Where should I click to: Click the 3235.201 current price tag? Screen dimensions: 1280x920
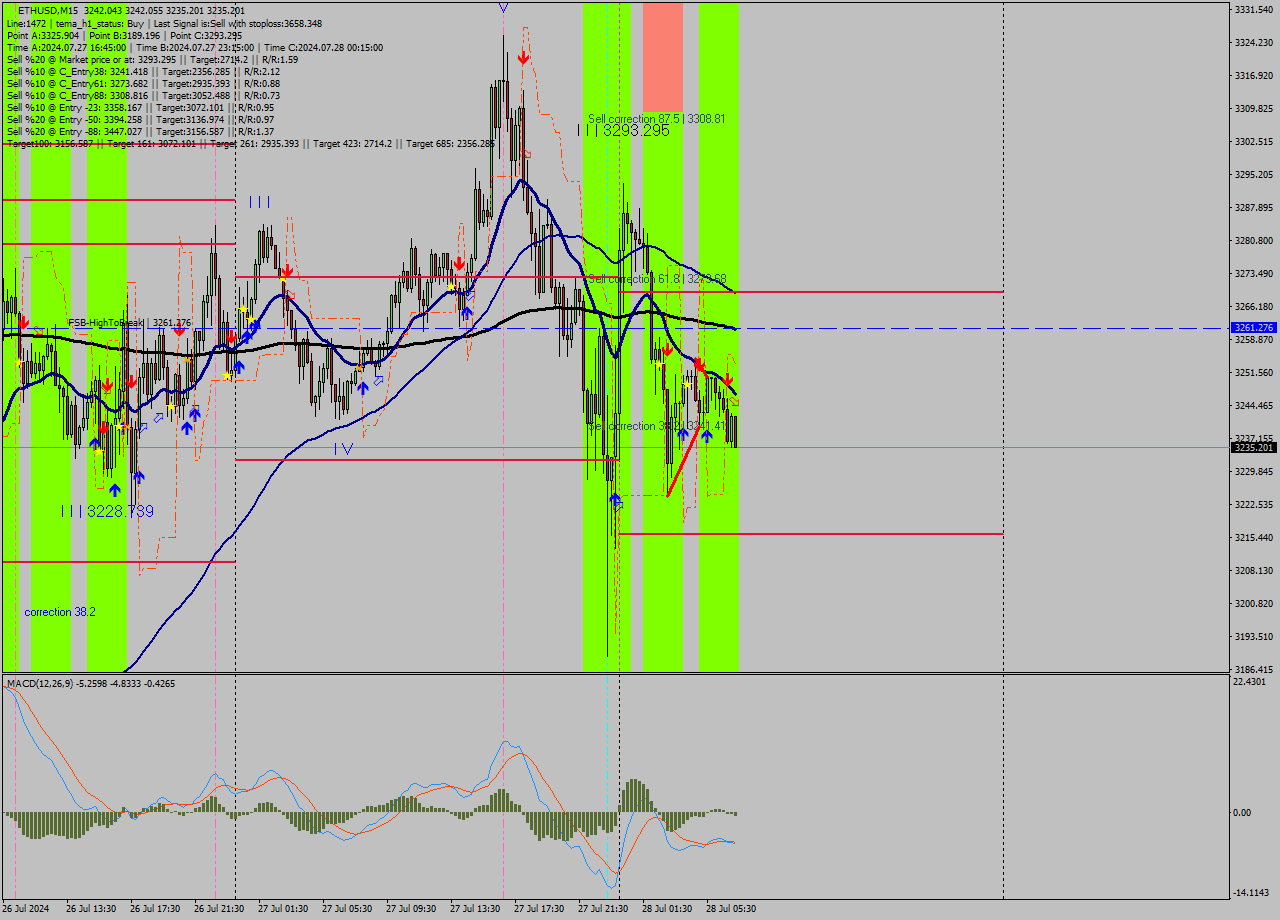pos(1253,447)
